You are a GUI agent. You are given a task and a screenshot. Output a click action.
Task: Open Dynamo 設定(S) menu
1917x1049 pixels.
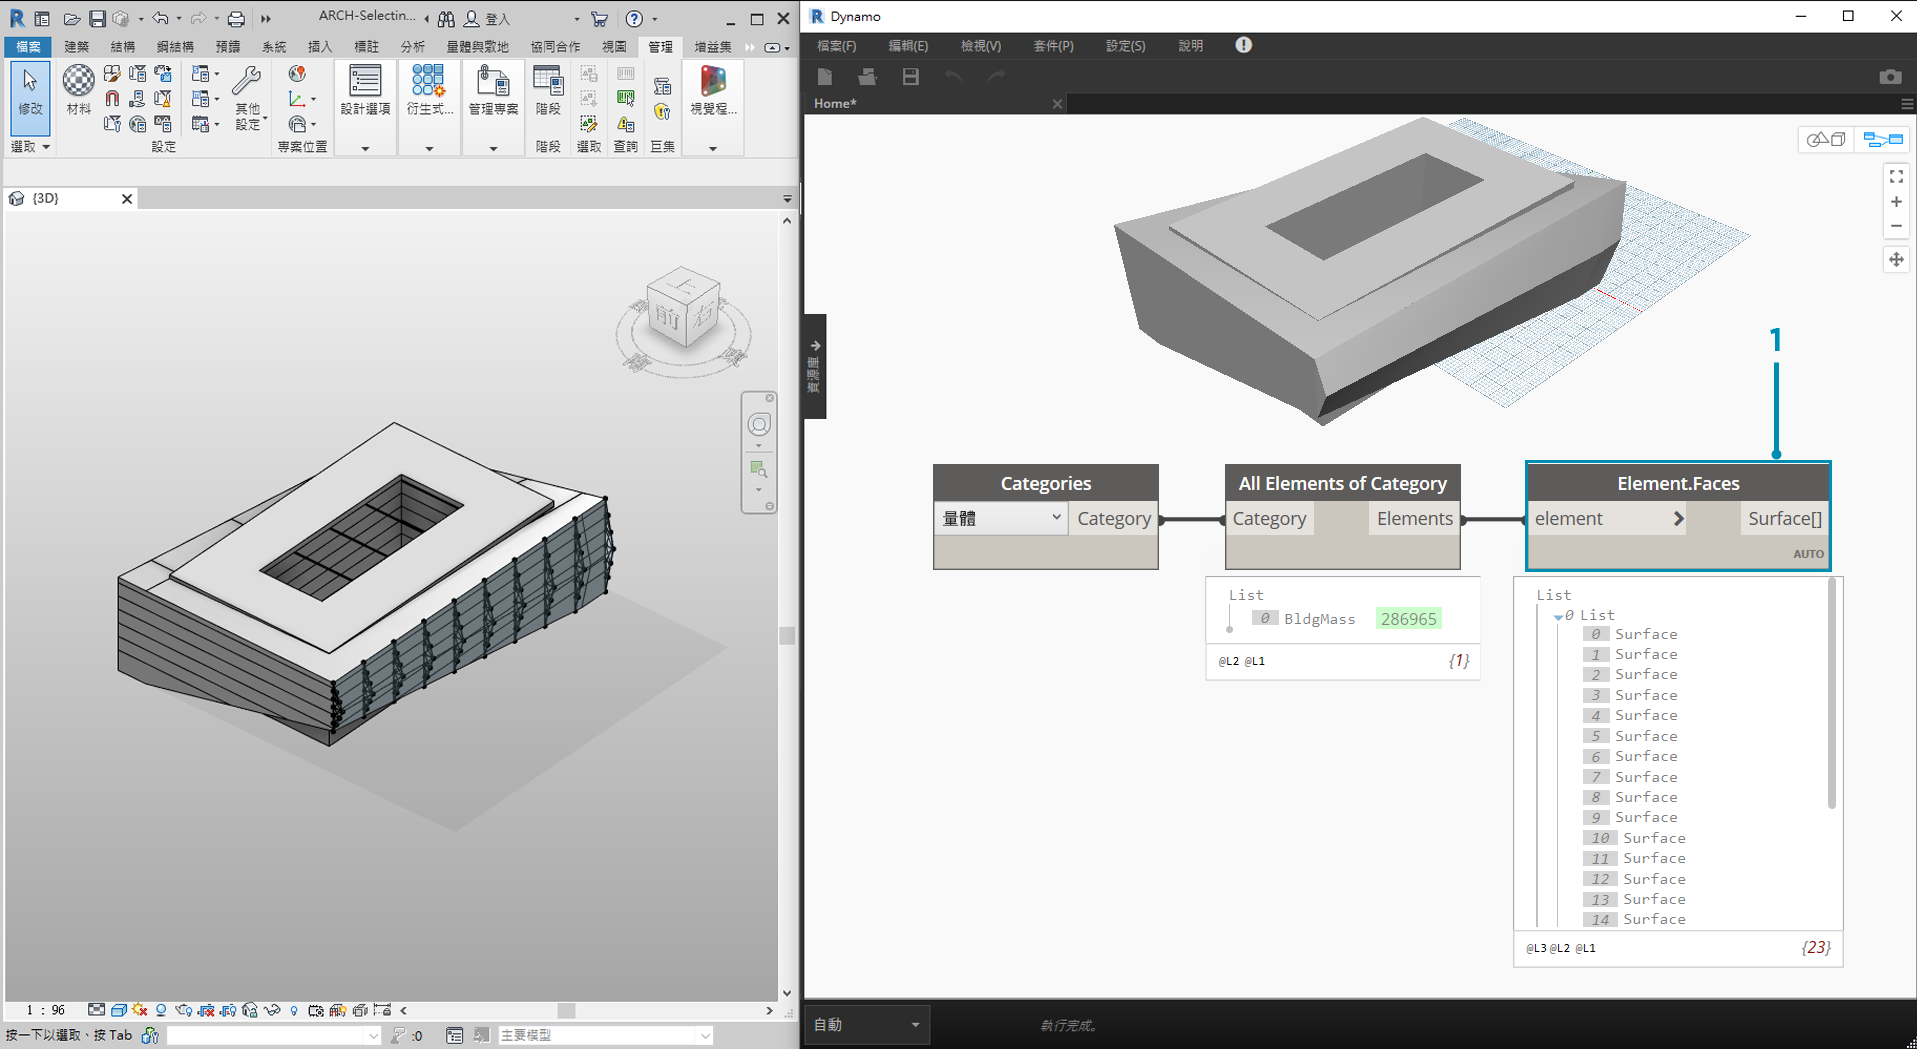(1125, 46)
